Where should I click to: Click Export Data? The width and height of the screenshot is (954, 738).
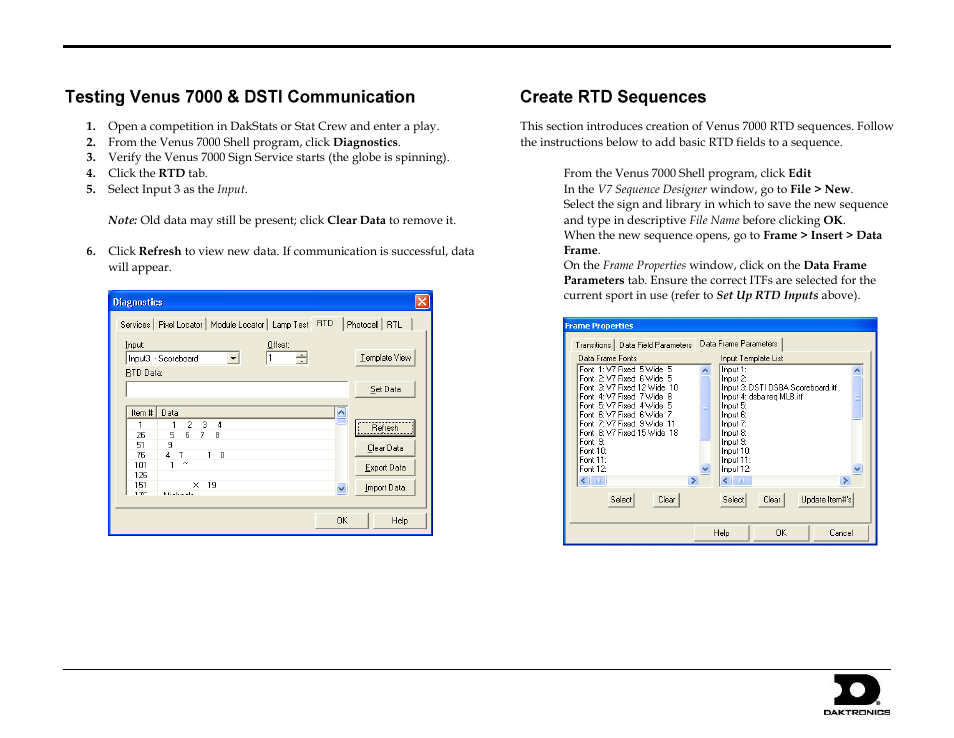pyautogui.click(x=385, y=467)
